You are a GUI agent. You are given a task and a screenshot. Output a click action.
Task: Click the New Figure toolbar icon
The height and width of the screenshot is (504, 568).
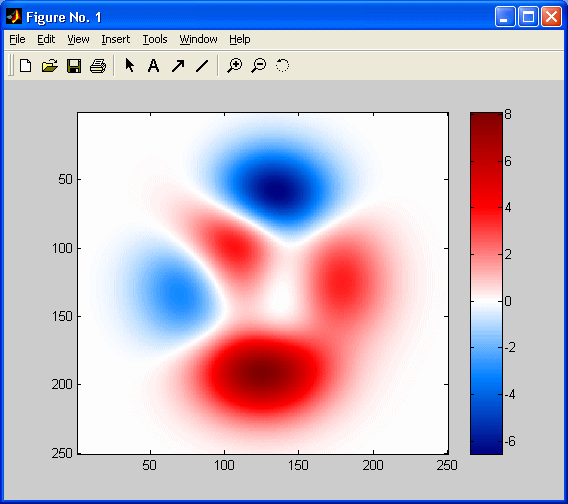click(x=25, y=66)
